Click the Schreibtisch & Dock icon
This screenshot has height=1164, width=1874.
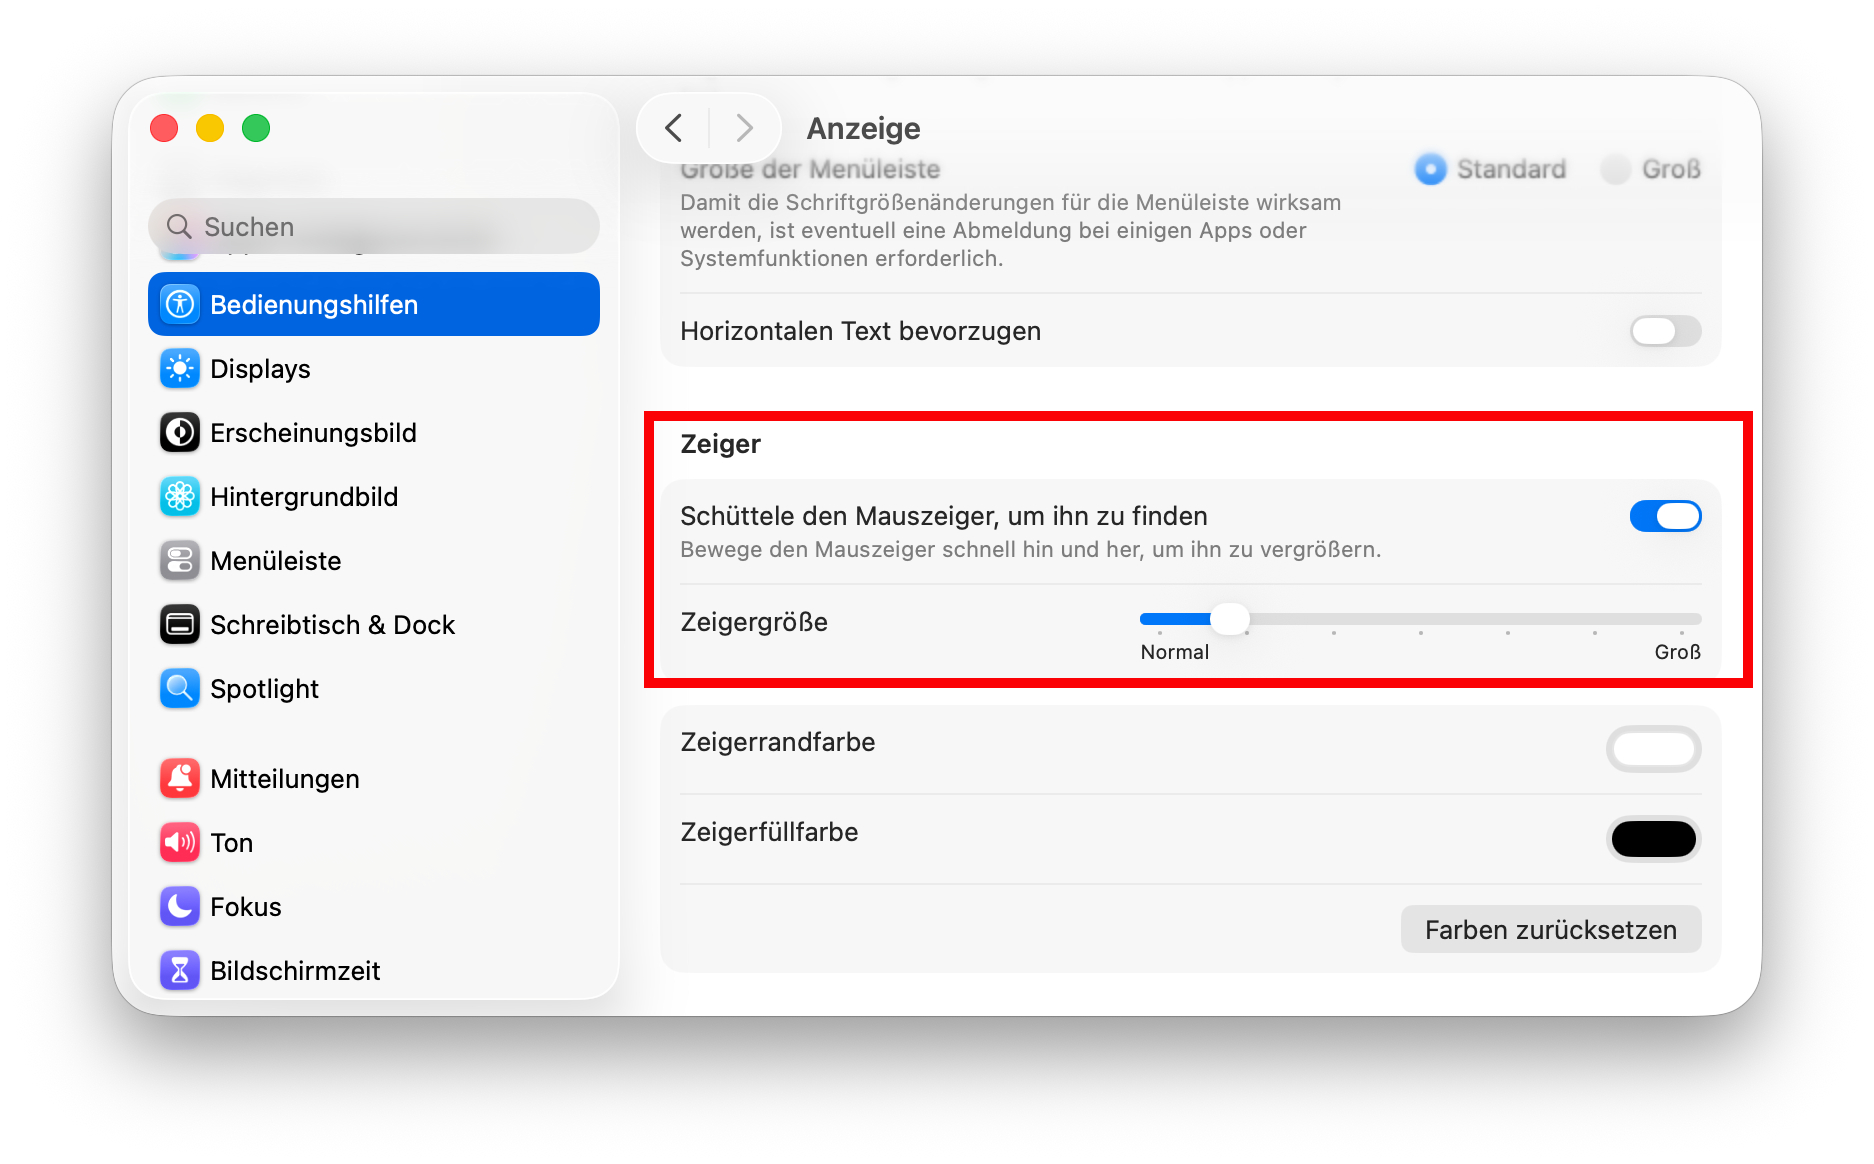[180, 625]
